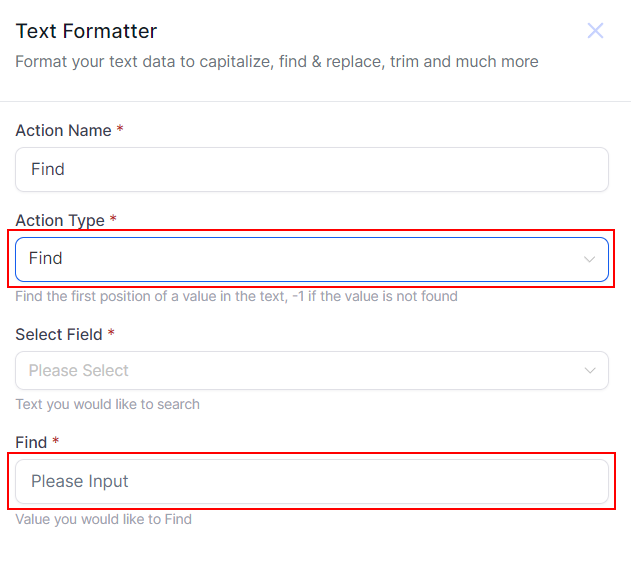Click the find first position help text
The image size is (631, 562).
236,296
